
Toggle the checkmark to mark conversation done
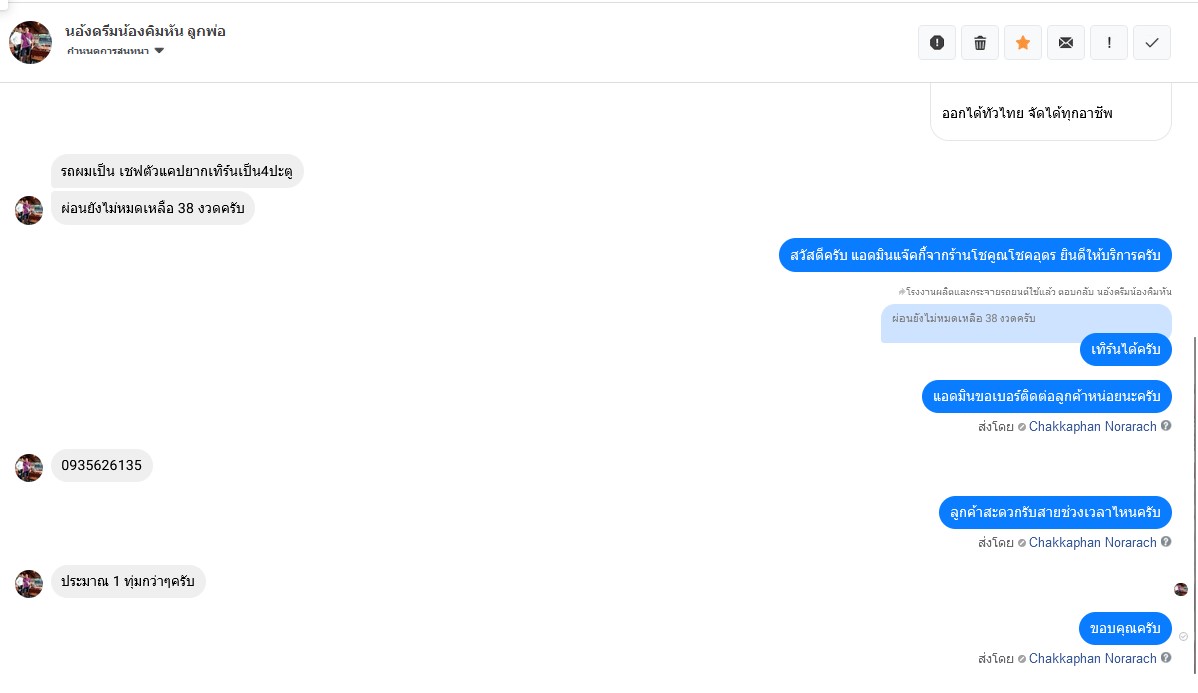point(1152,43)
